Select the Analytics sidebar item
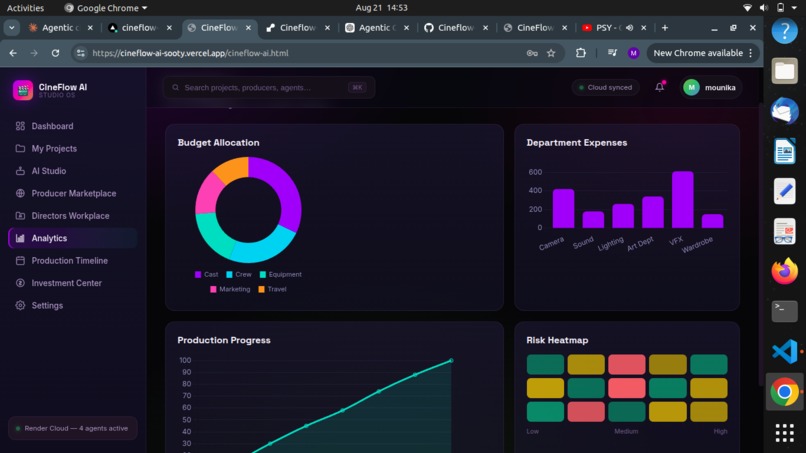 pyautogui.click(x=72, y=238)
